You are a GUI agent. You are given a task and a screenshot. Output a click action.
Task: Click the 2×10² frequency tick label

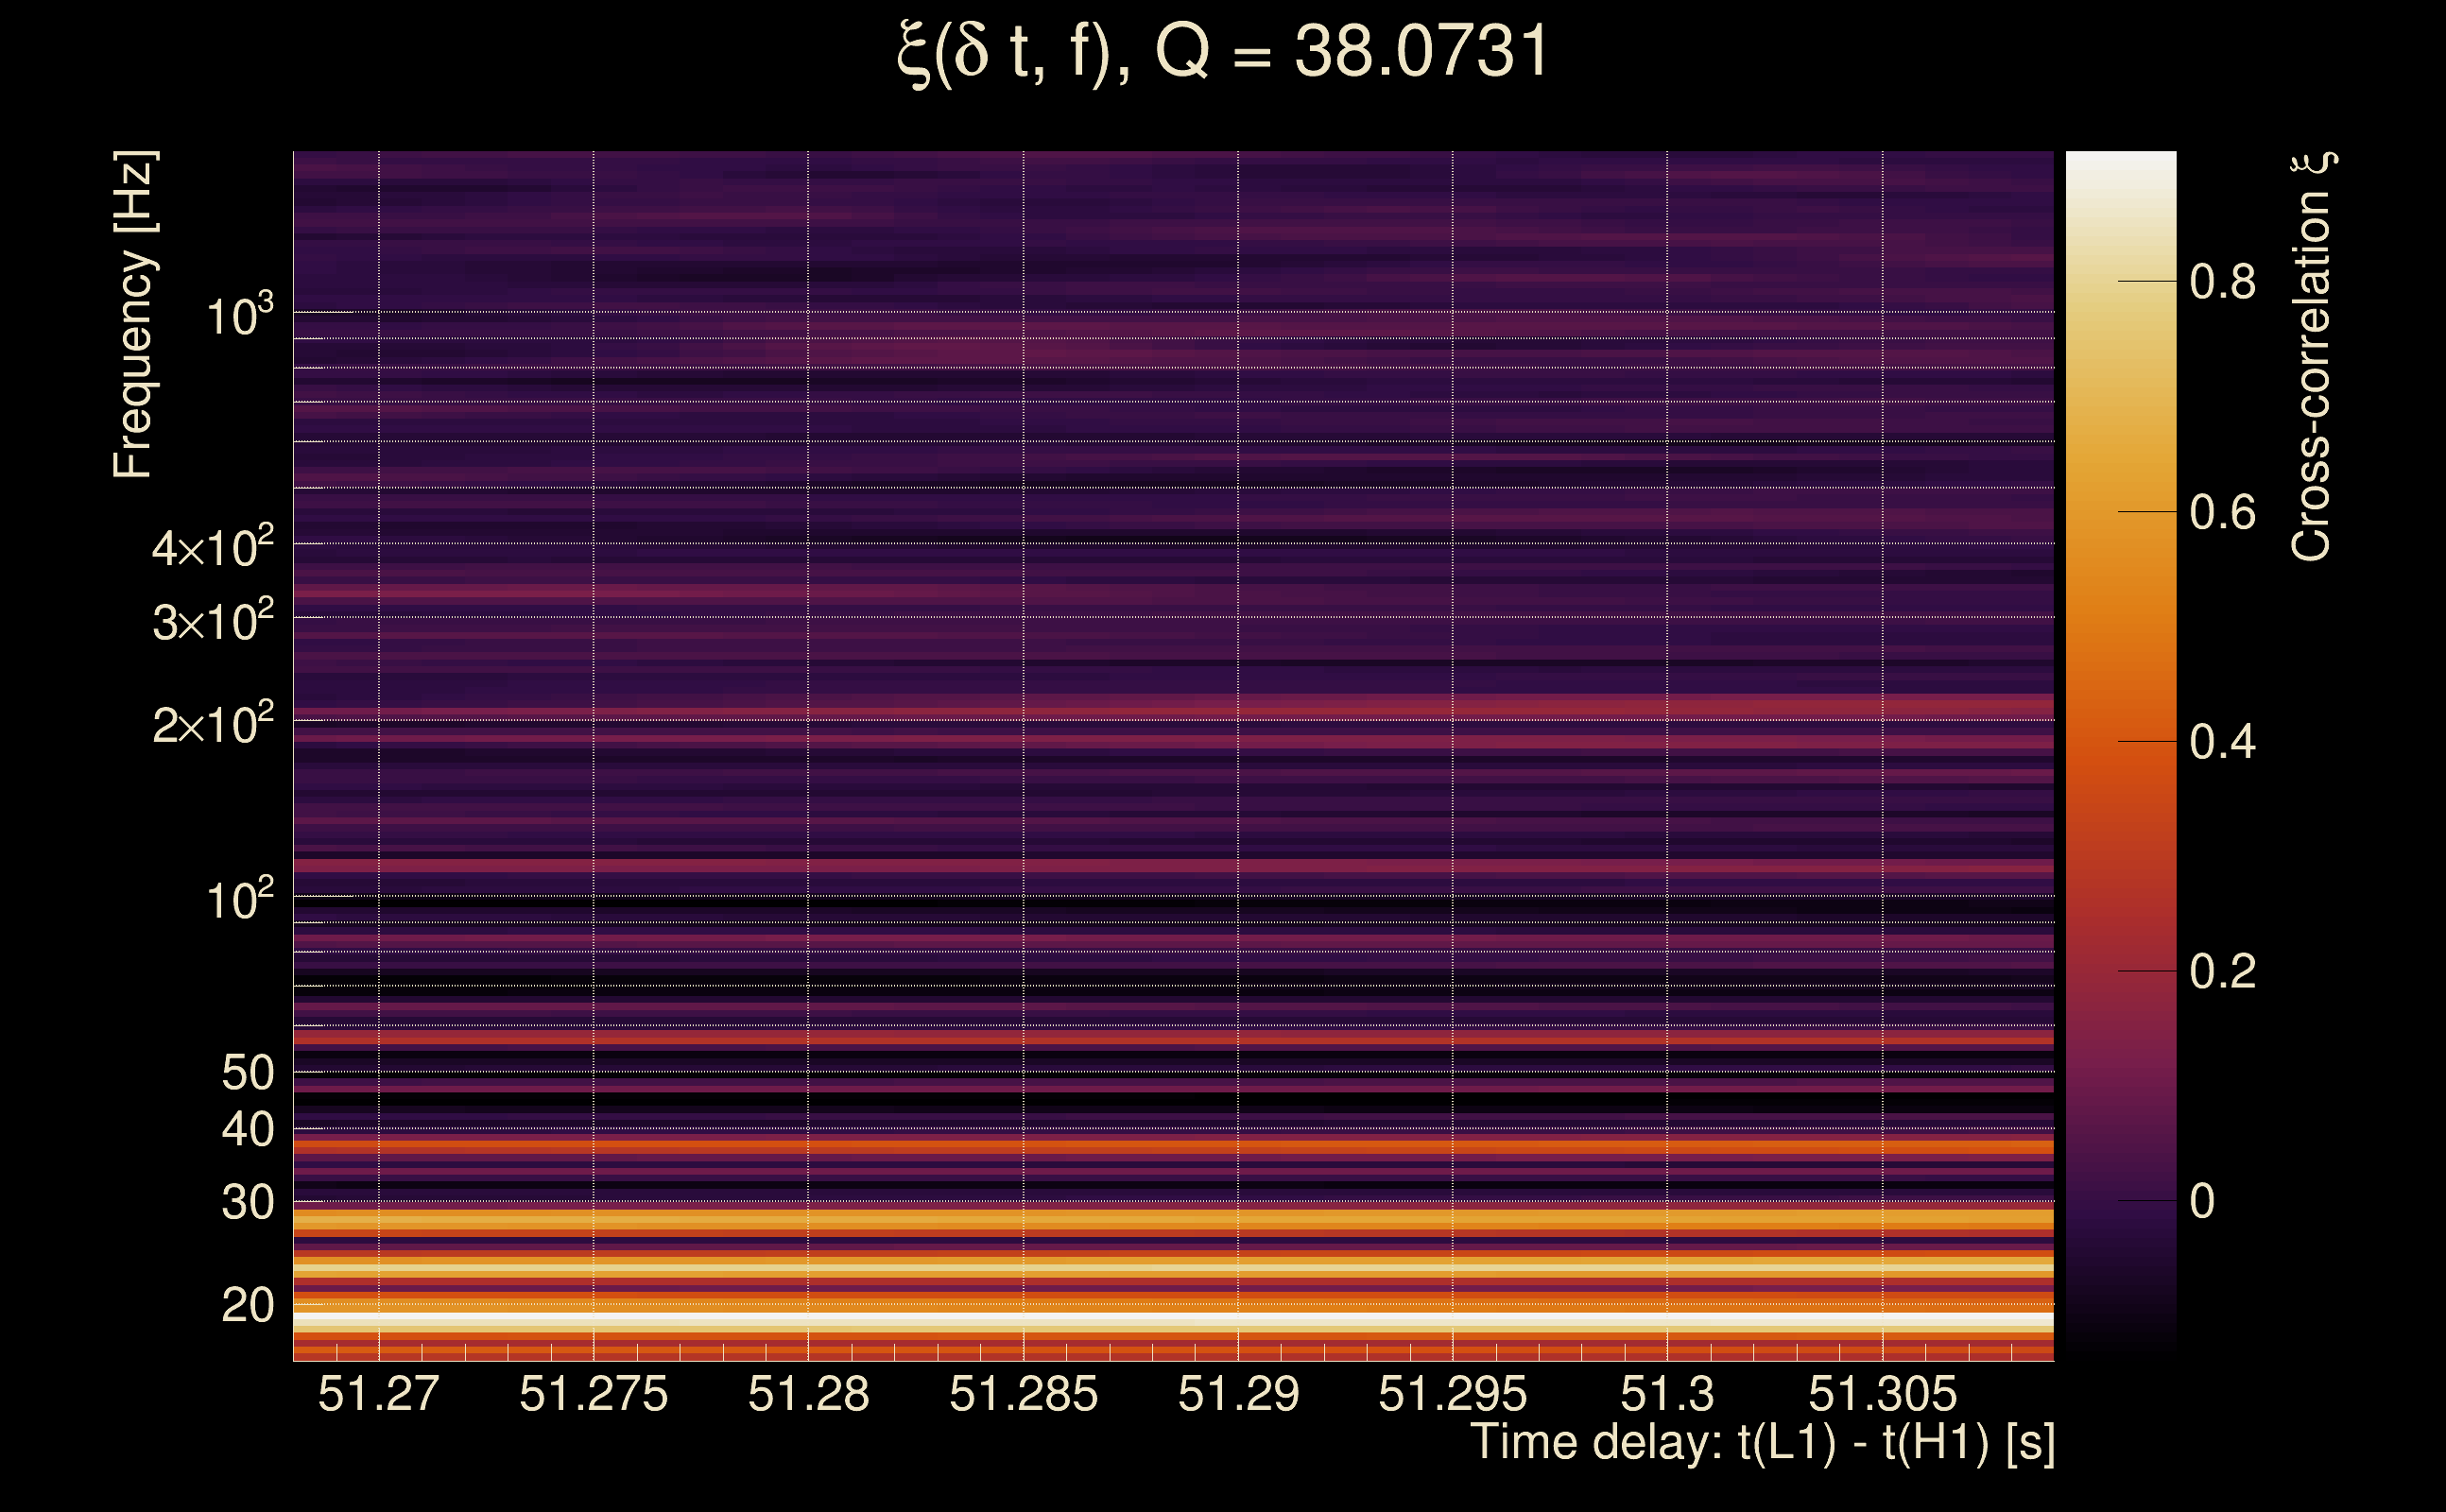tap(212, 724)
